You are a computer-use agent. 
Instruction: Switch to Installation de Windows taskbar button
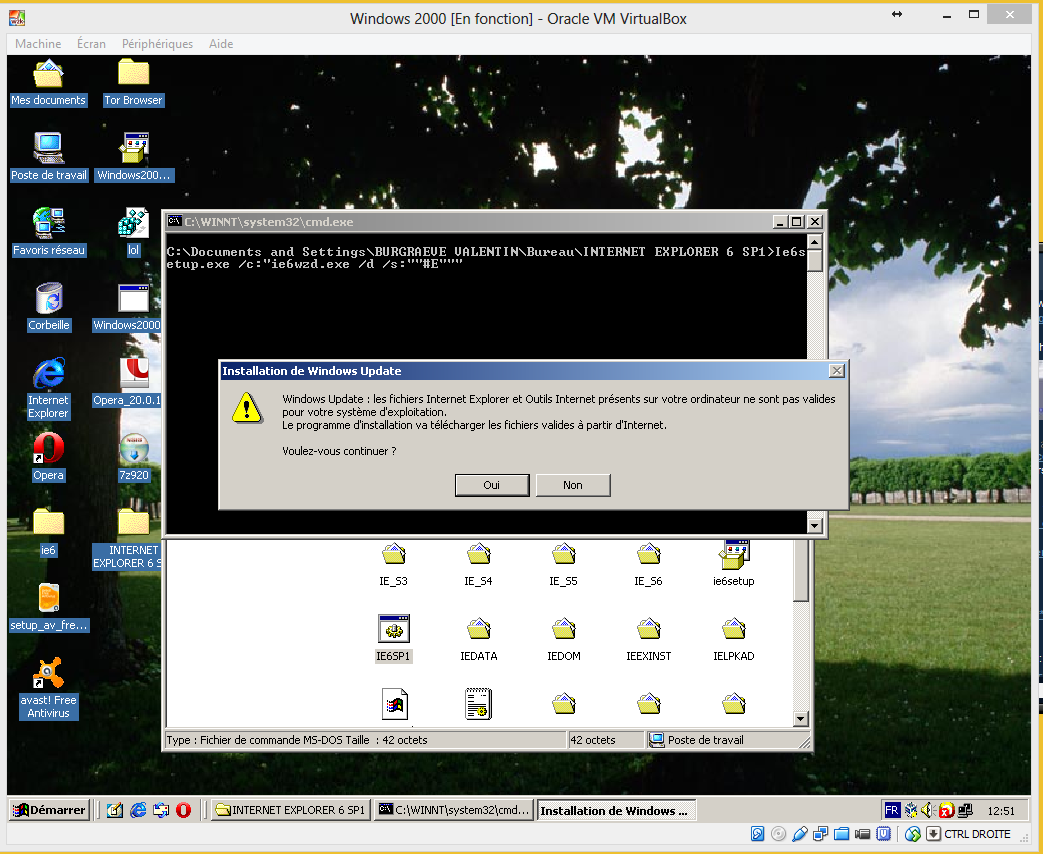617,810
